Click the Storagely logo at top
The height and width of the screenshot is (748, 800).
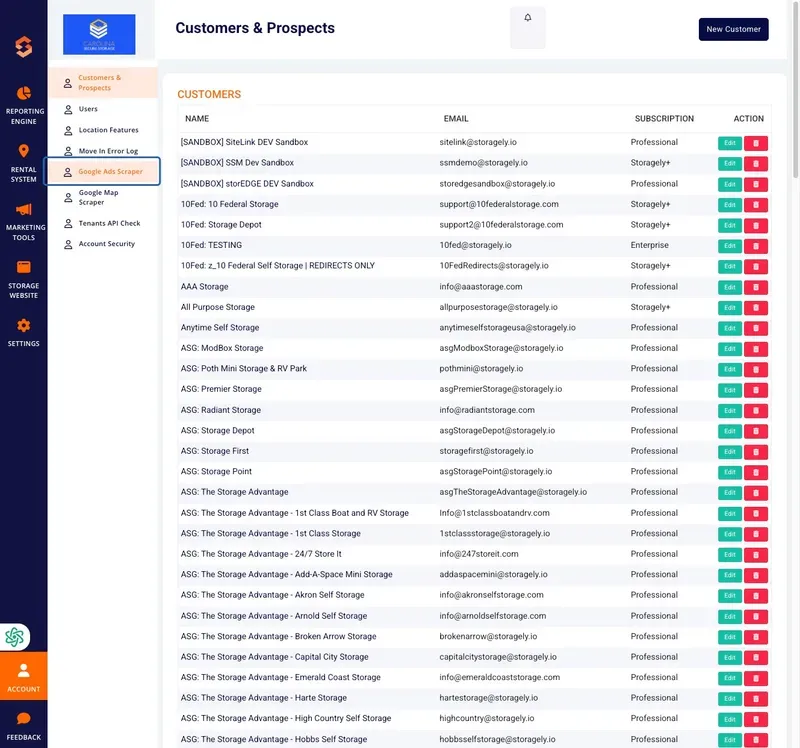23,47
